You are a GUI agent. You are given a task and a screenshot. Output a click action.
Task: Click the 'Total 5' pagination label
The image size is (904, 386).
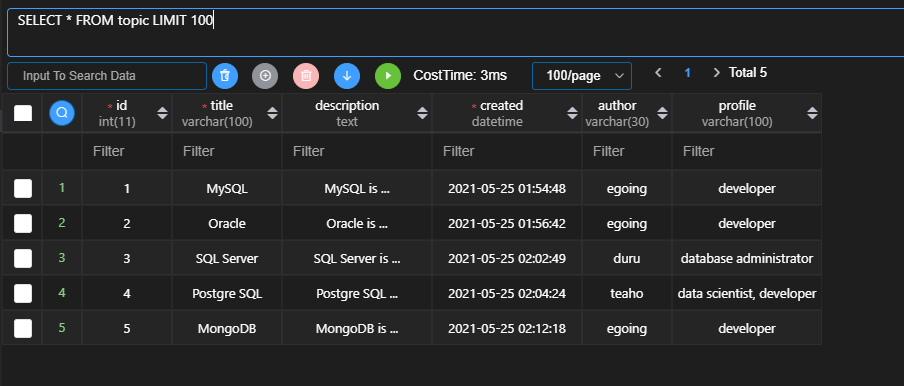point(748,73)
